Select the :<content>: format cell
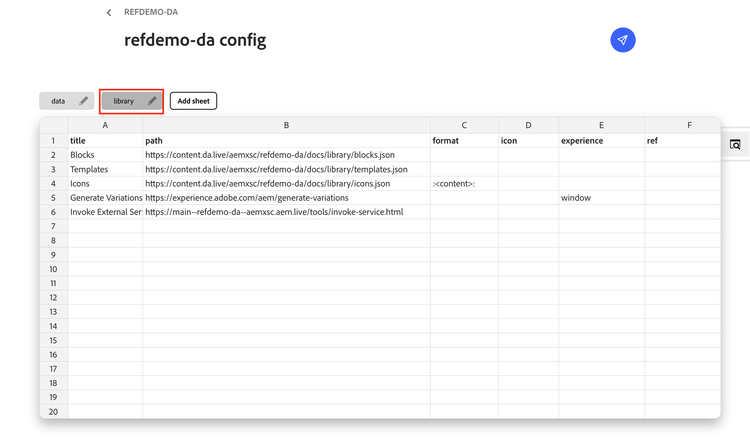The width and height of the screenshot is (750, 443). (464, 184)
